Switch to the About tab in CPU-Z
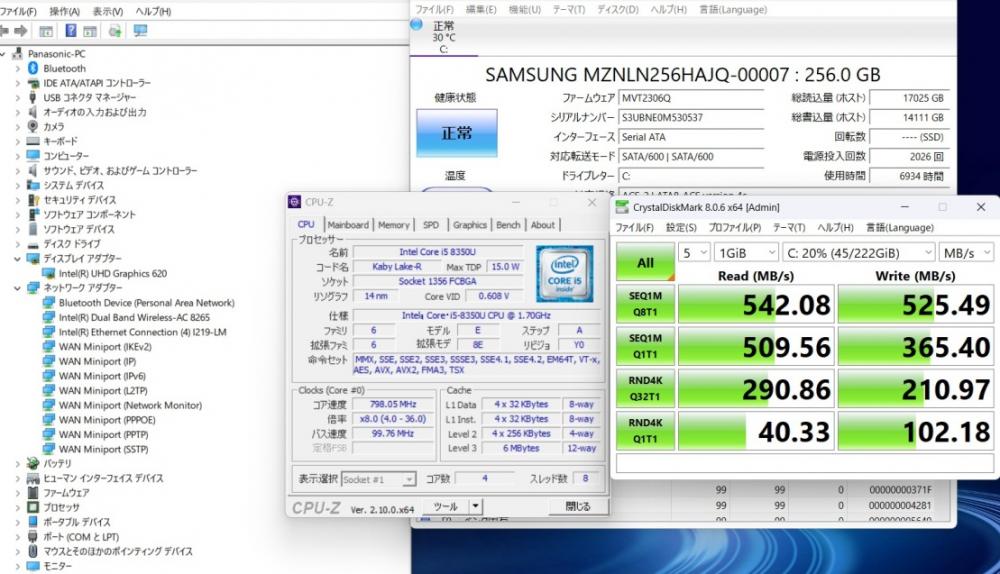The width and height of the screenshot is (1000, 574). (x=543, y=224)
